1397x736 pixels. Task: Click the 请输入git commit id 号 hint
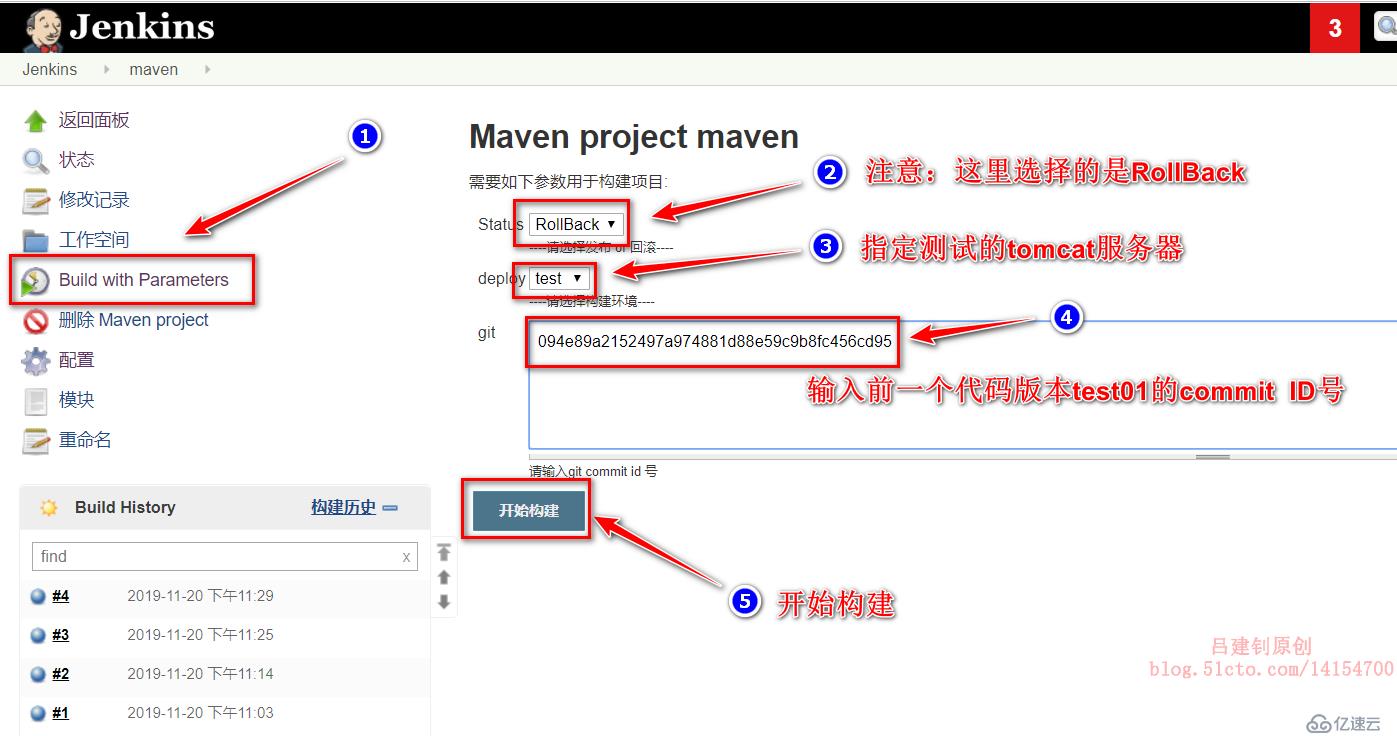coord(593,471)
